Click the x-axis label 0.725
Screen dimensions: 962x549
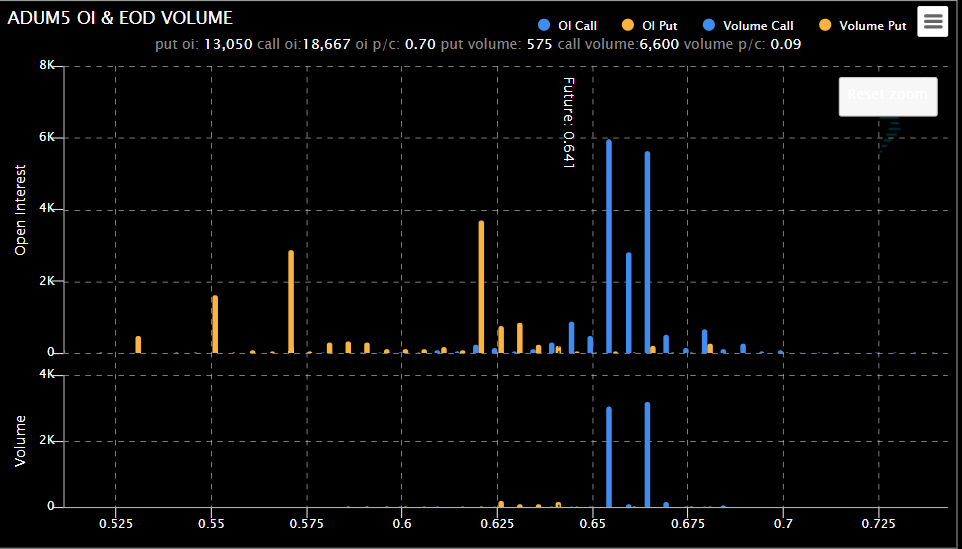tap(879, 524)
